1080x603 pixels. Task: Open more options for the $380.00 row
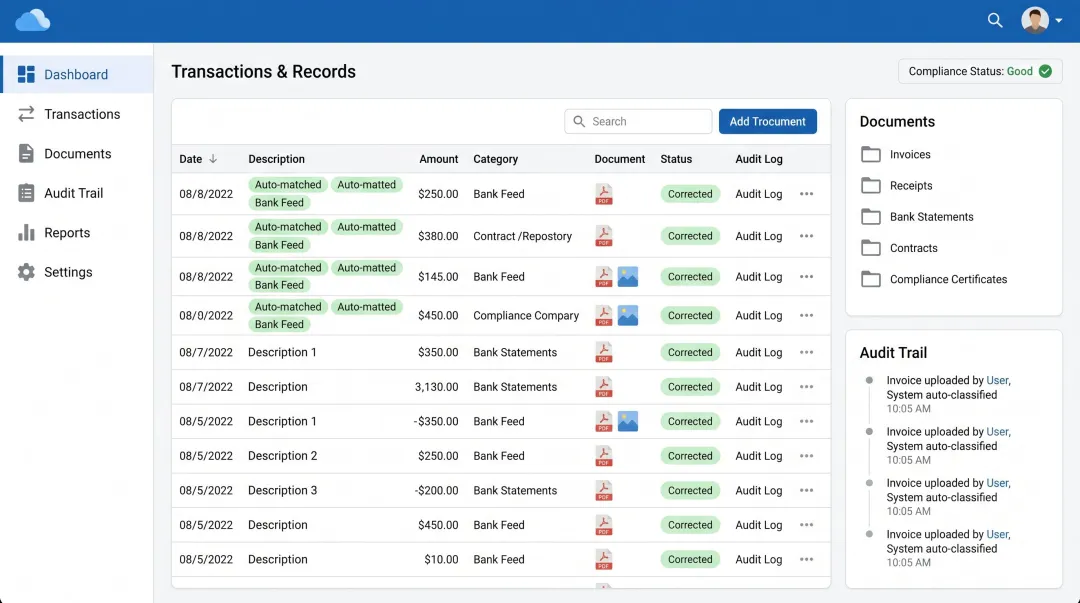[x=807, y=236]
